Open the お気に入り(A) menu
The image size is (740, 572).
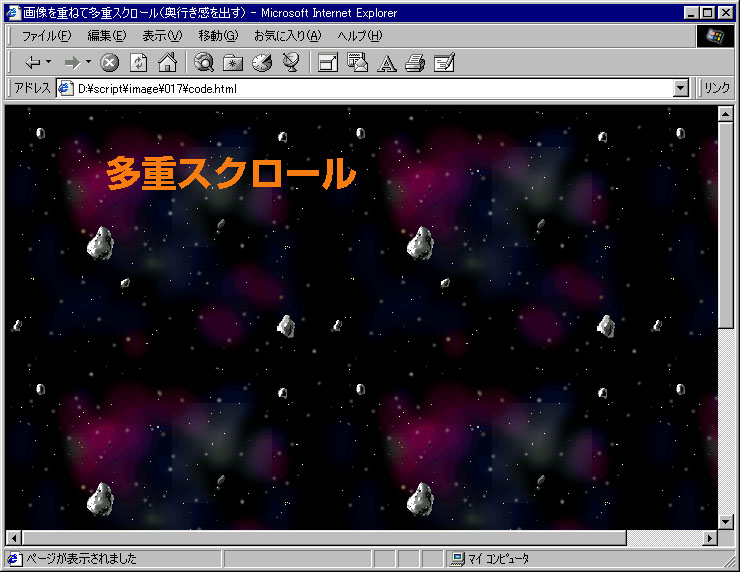pos(287,36)
